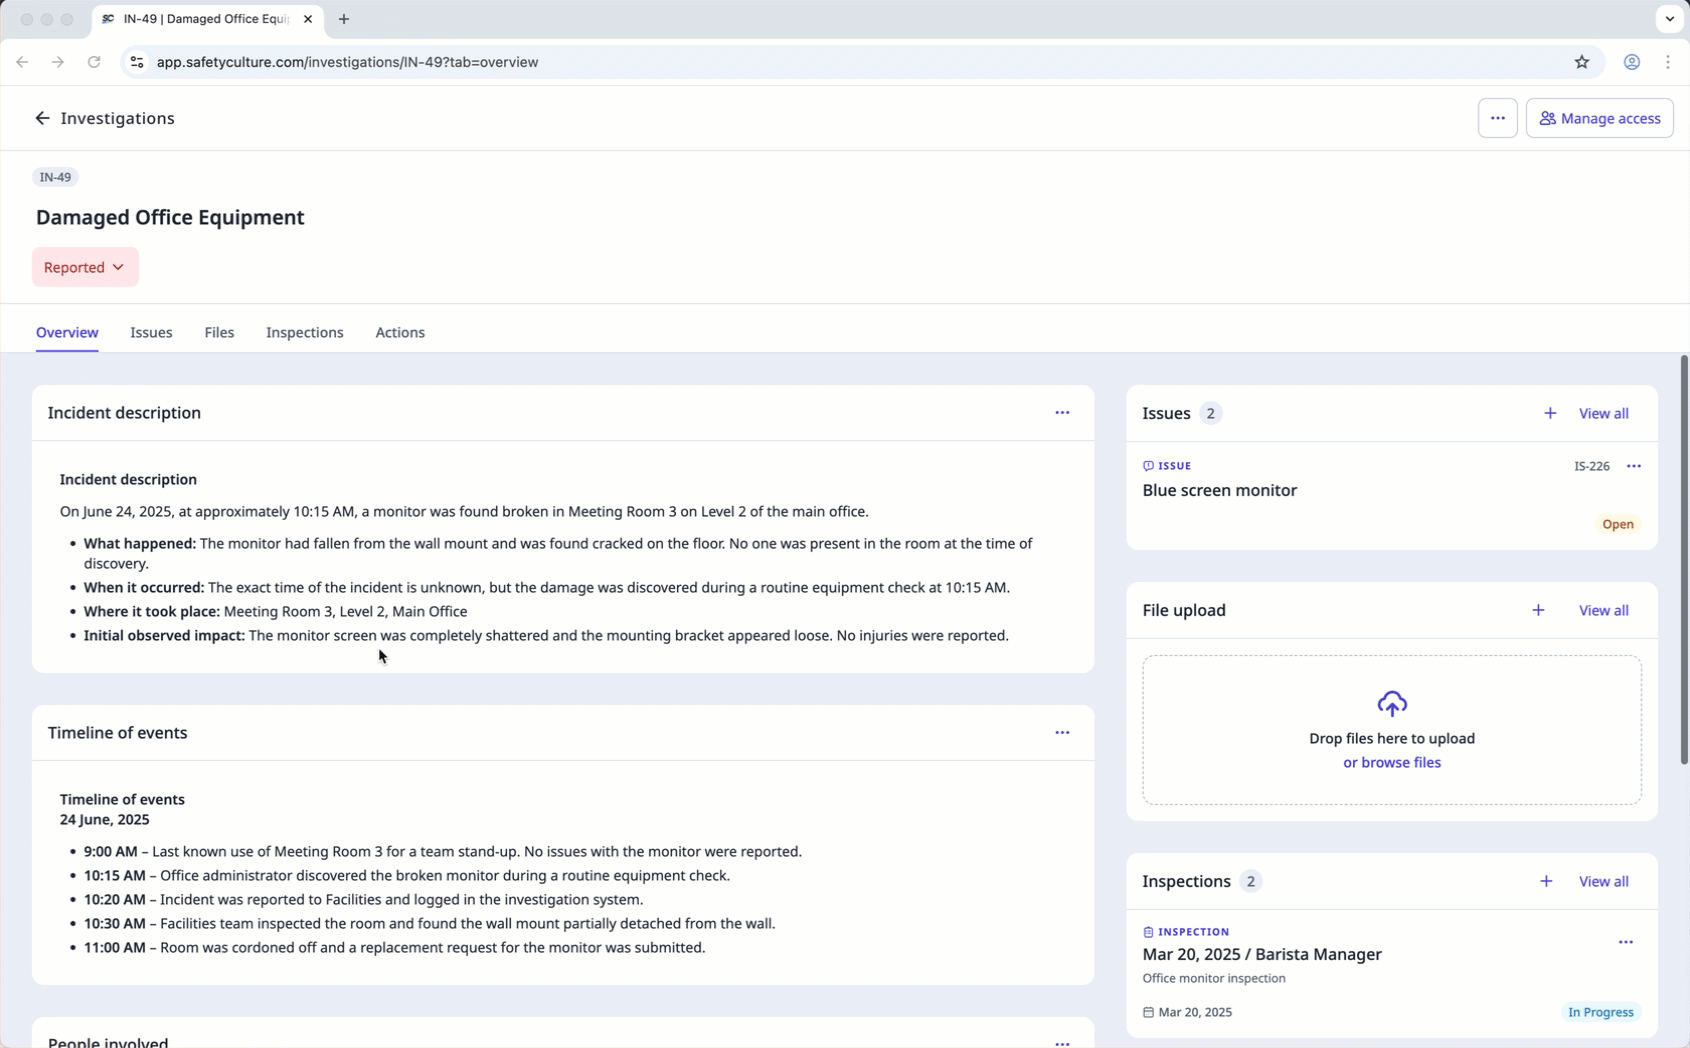Open browser three-dot menu
This screenshot has height=1048, width=1690.
(x=1667, y=62)
